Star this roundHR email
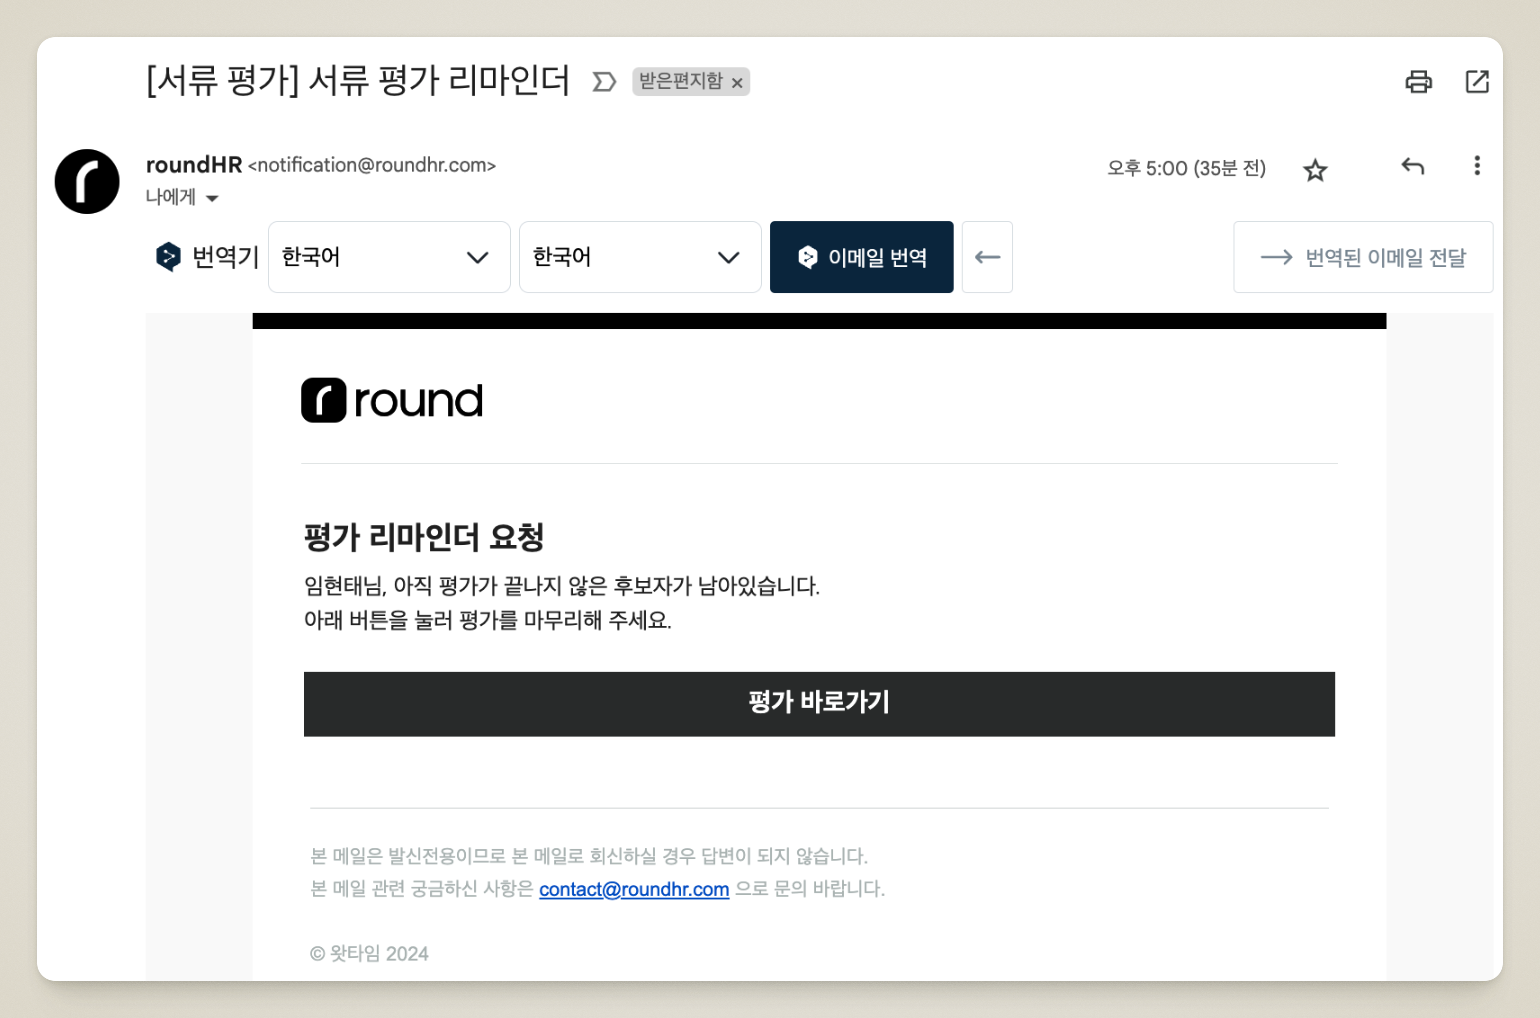The height and width of the screenshot is (1018, 1540). [1315, 170]
